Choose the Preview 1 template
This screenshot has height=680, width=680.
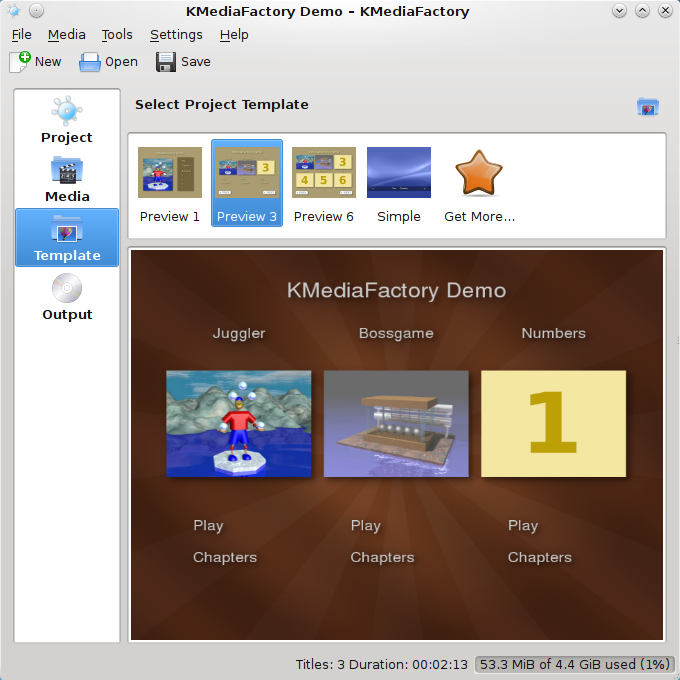[170, 183]
